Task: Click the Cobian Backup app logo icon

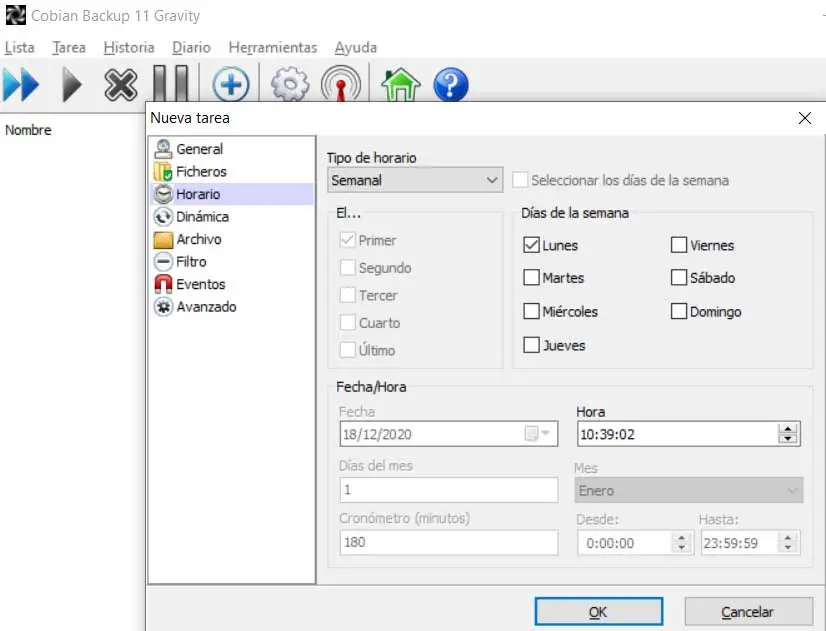Action: click(15, 15)
